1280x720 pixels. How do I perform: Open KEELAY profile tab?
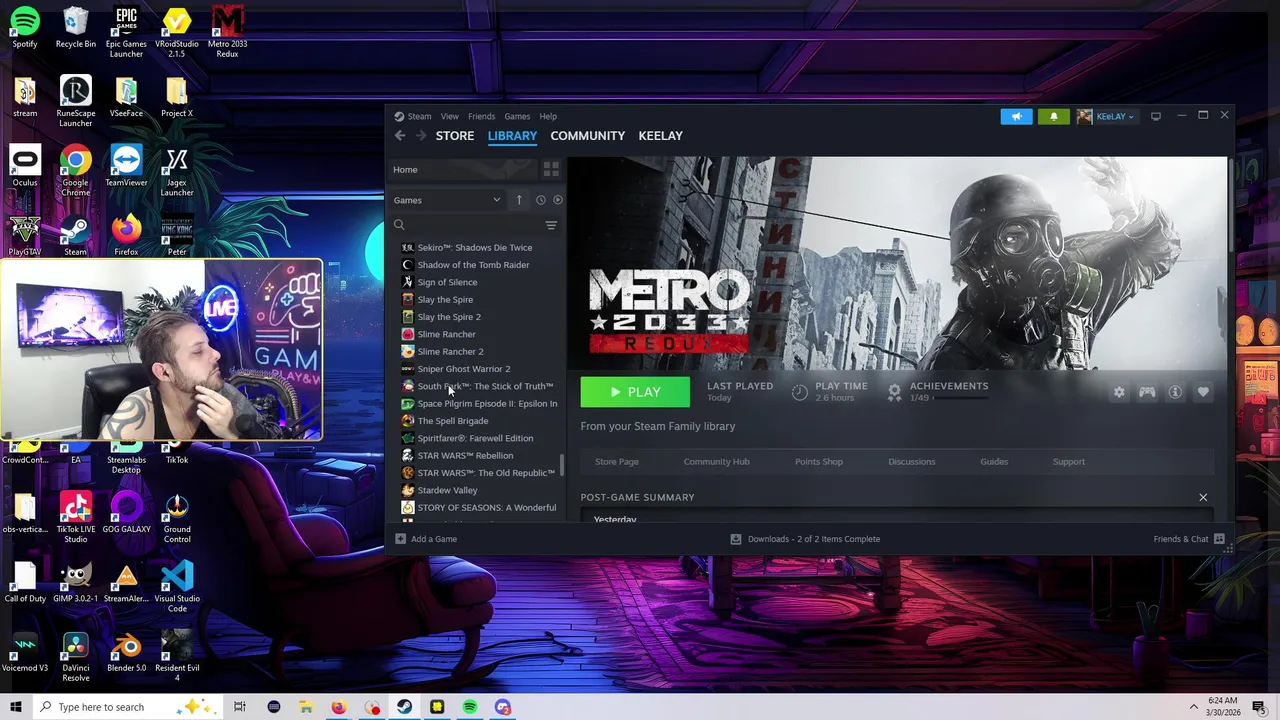click(660, 136)
